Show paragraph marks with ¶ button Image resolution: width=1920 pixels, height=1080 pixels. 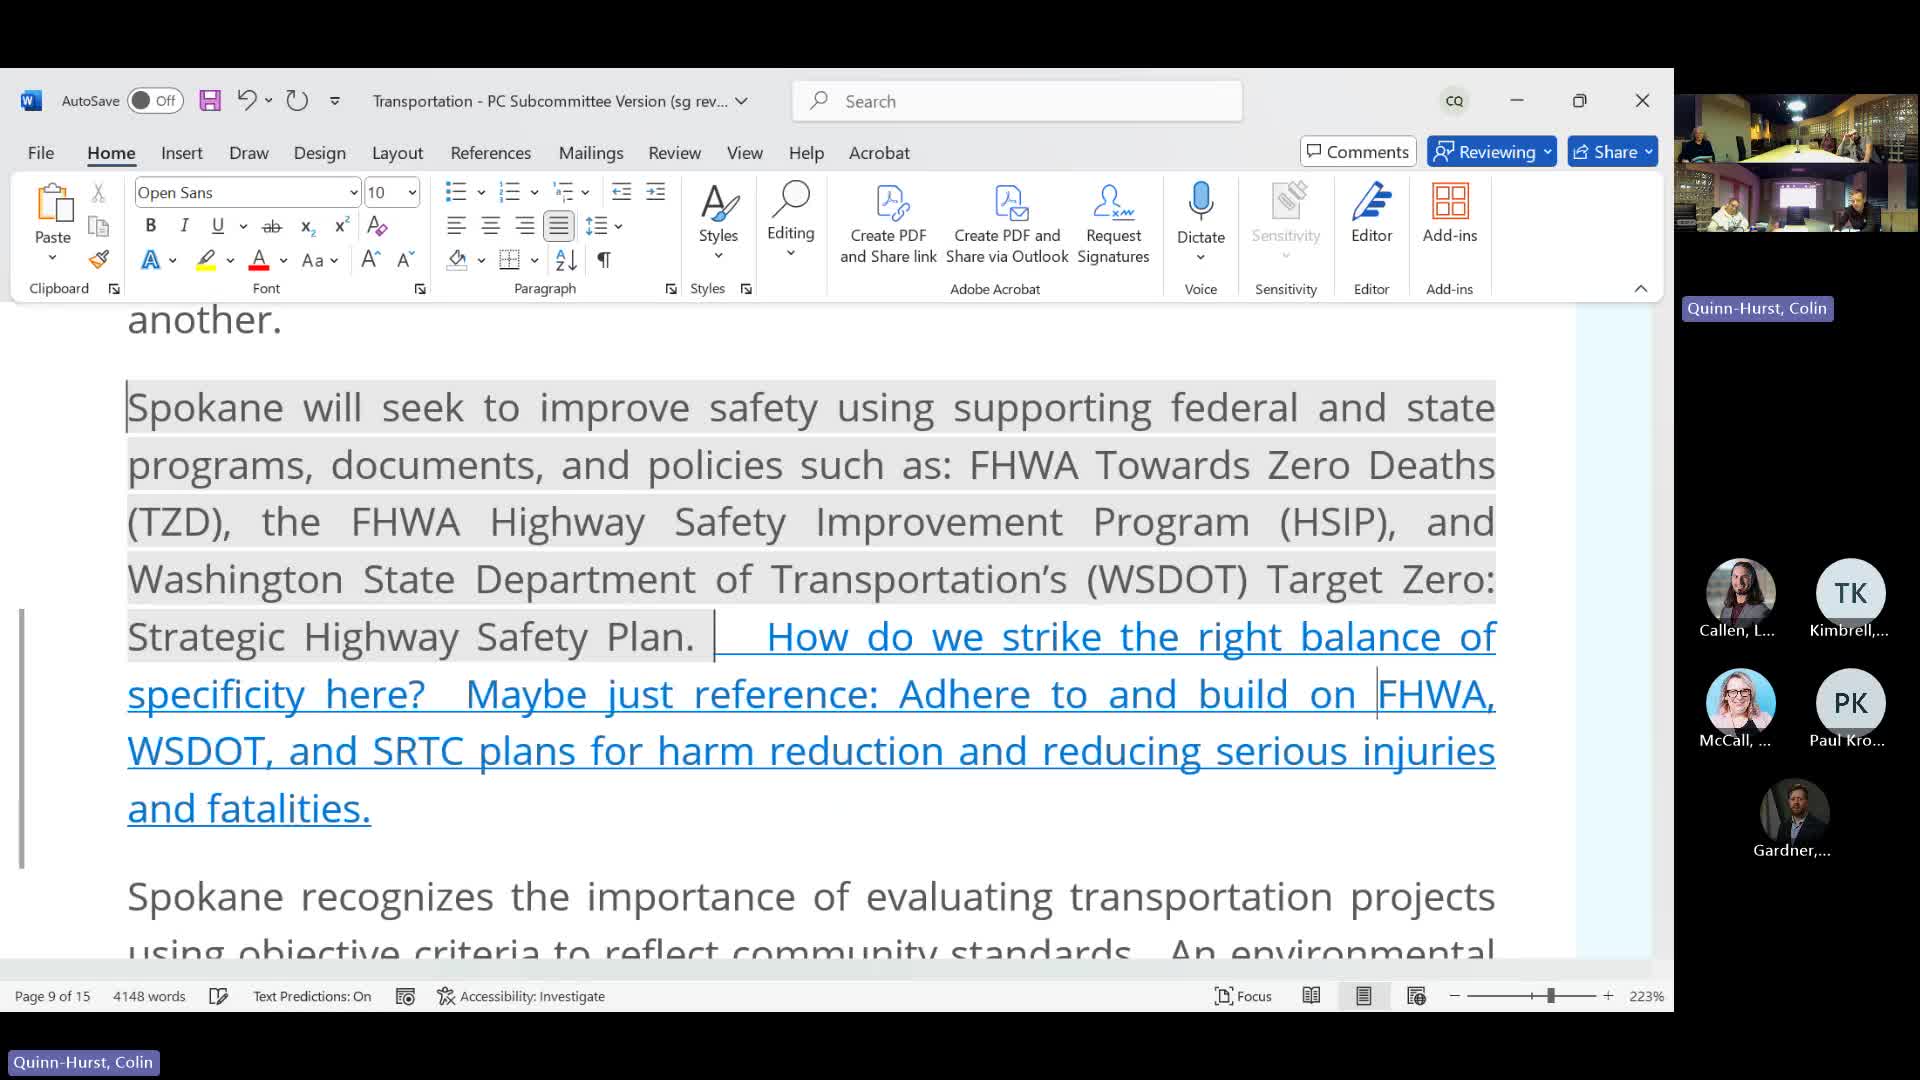click(603, 260)
